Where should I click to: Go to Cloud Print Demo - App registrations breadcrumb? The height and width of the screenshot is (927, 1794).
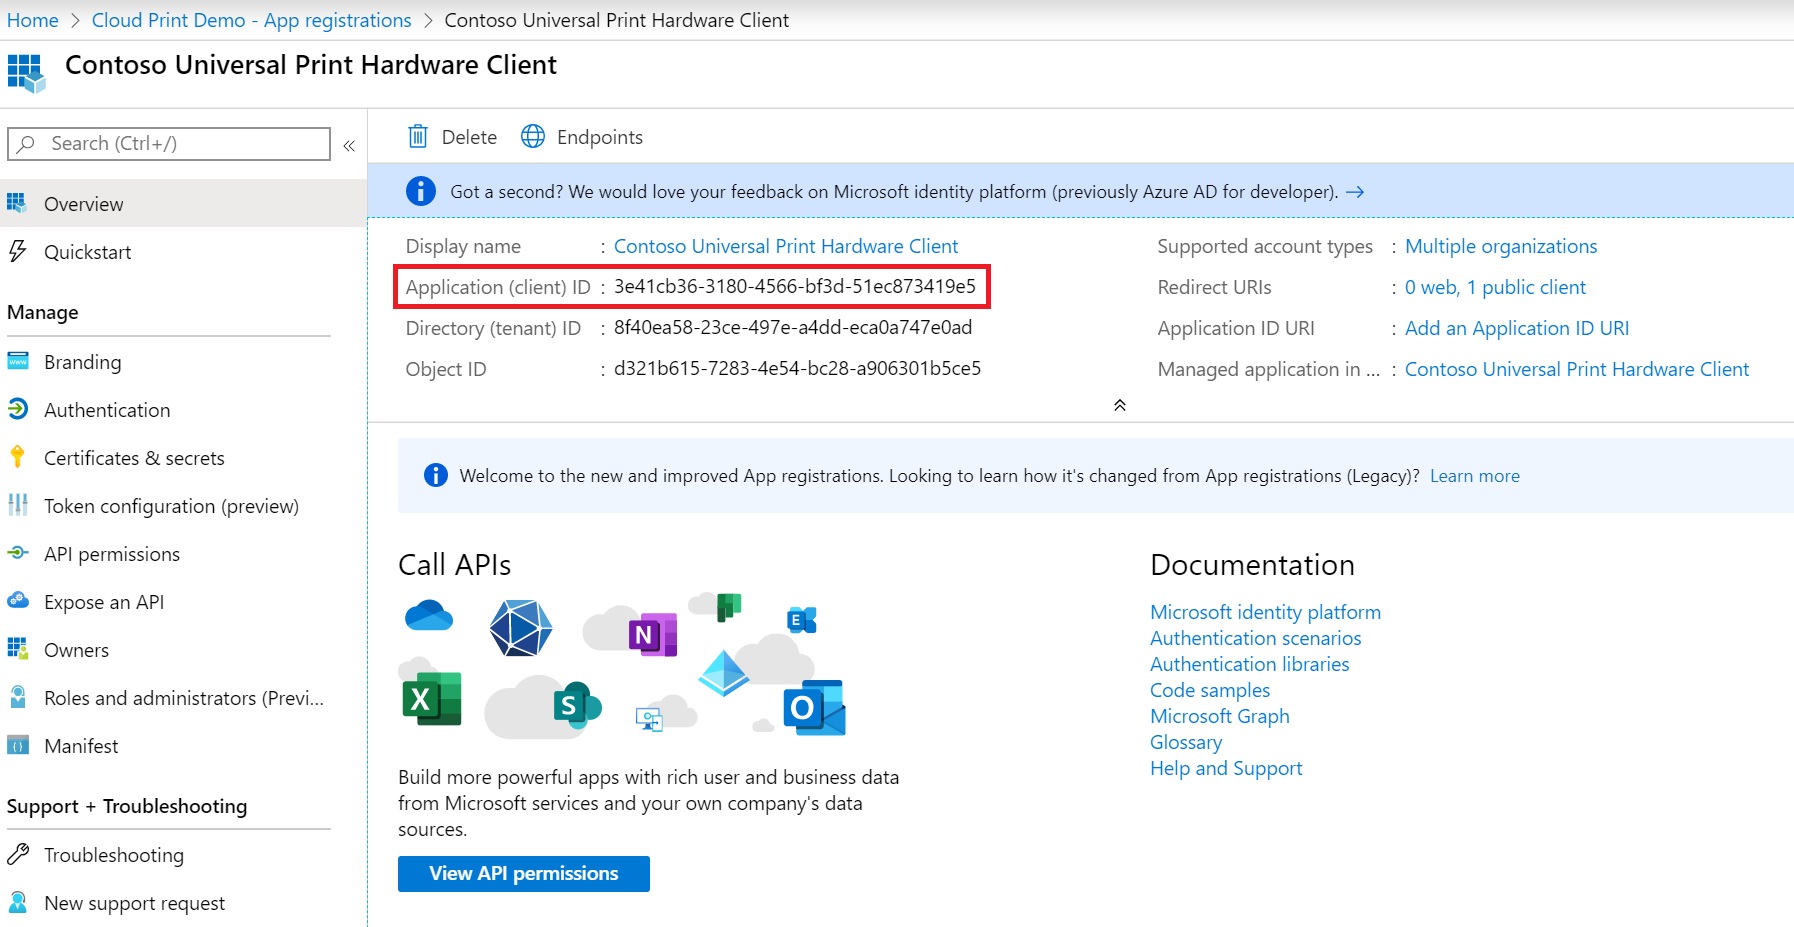tap(251, 20)
